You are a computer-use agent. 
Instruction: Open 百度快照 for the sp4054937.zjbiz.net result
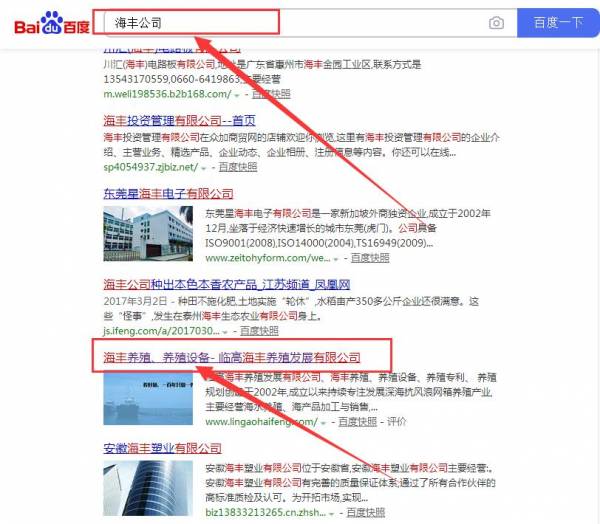click(238, 167)
